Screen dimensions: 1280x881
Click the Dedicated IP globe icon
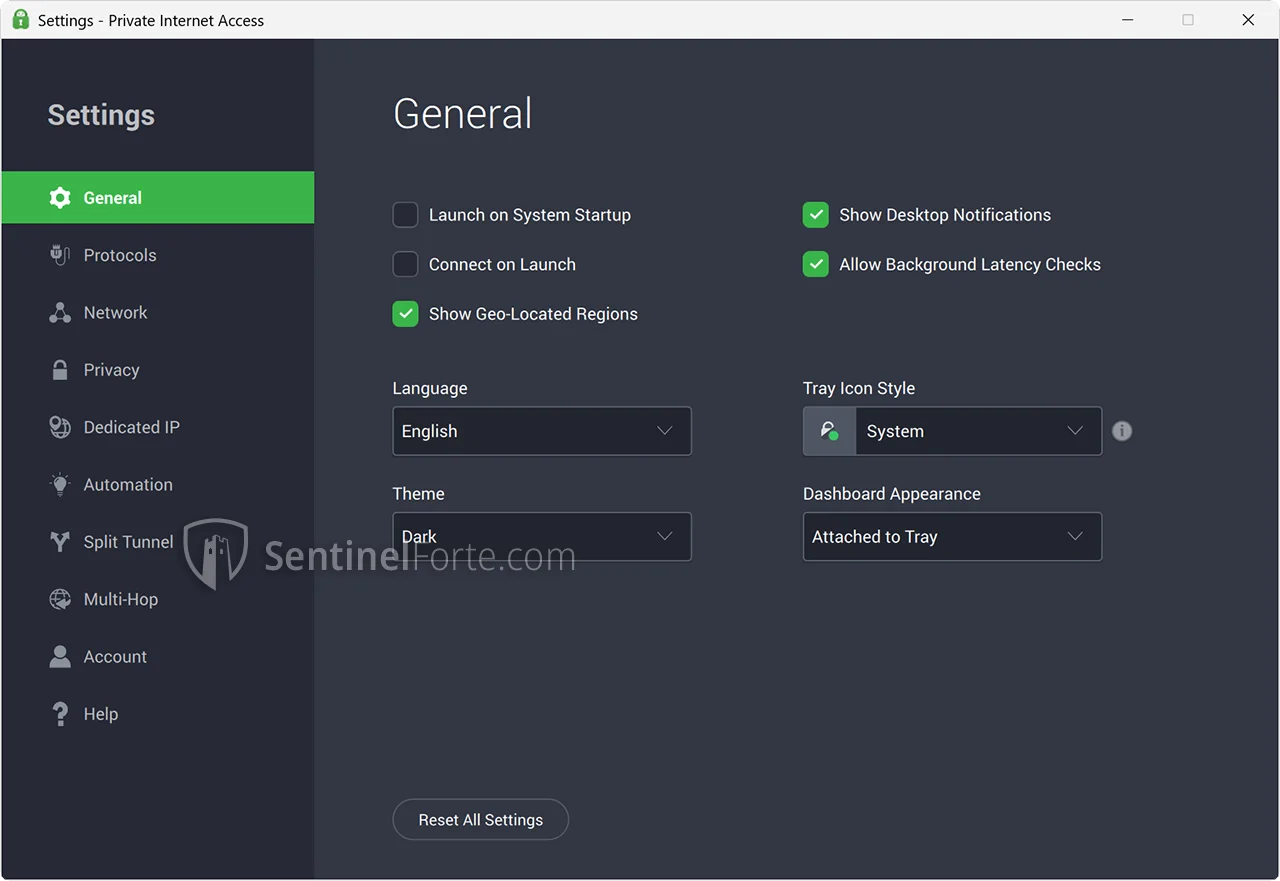pos(60,427)
